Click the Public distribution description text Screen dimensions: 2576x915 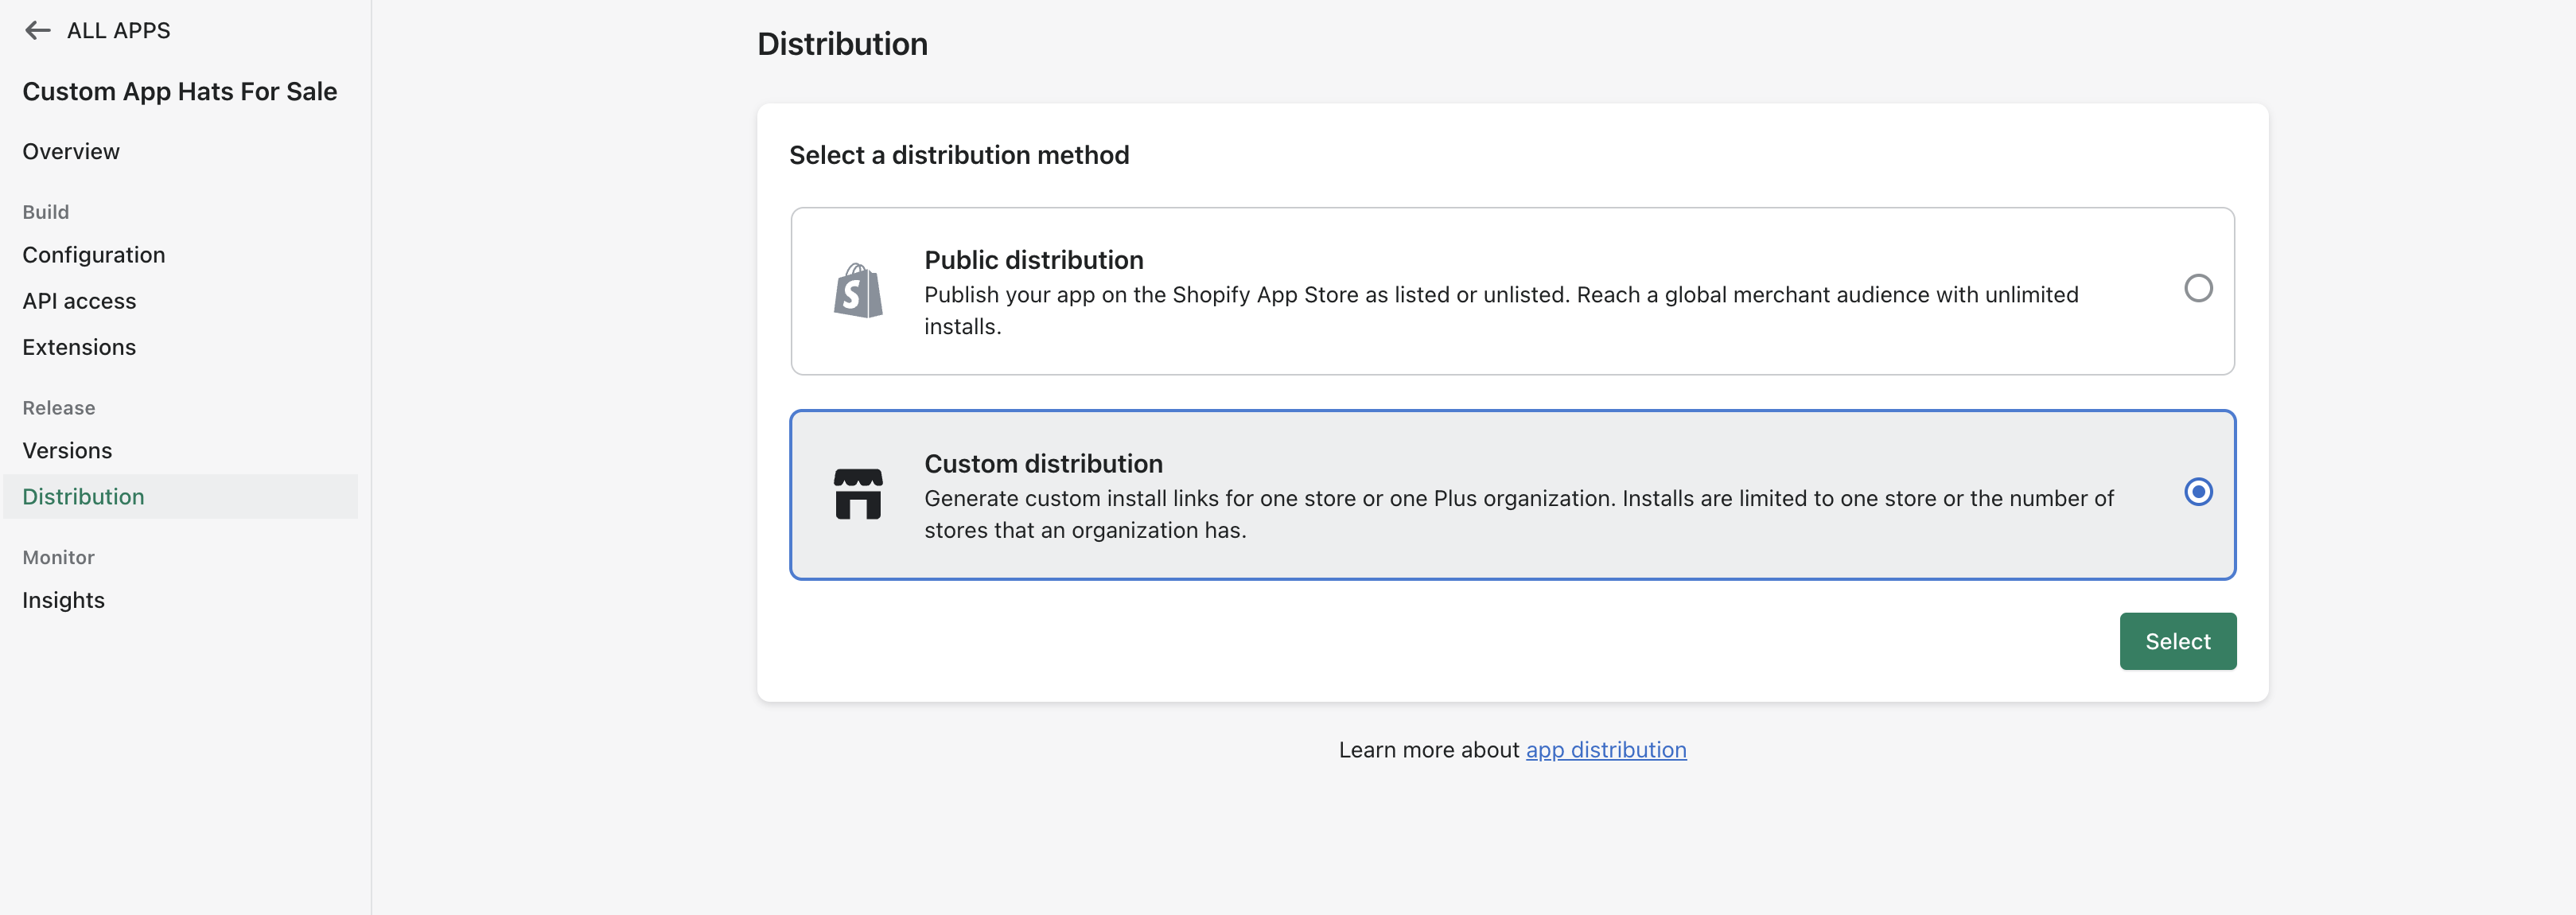pyautogui.click(x=1501, y=310)
